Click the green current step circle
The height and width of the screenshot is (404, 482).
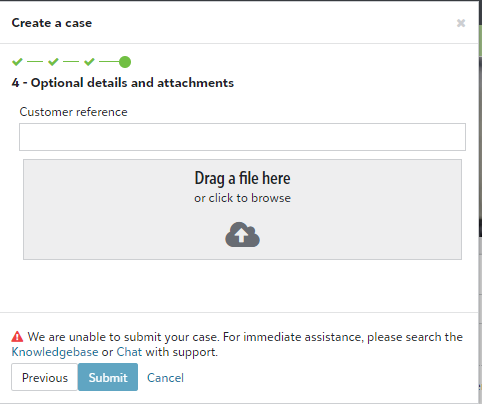click(125, 62)
